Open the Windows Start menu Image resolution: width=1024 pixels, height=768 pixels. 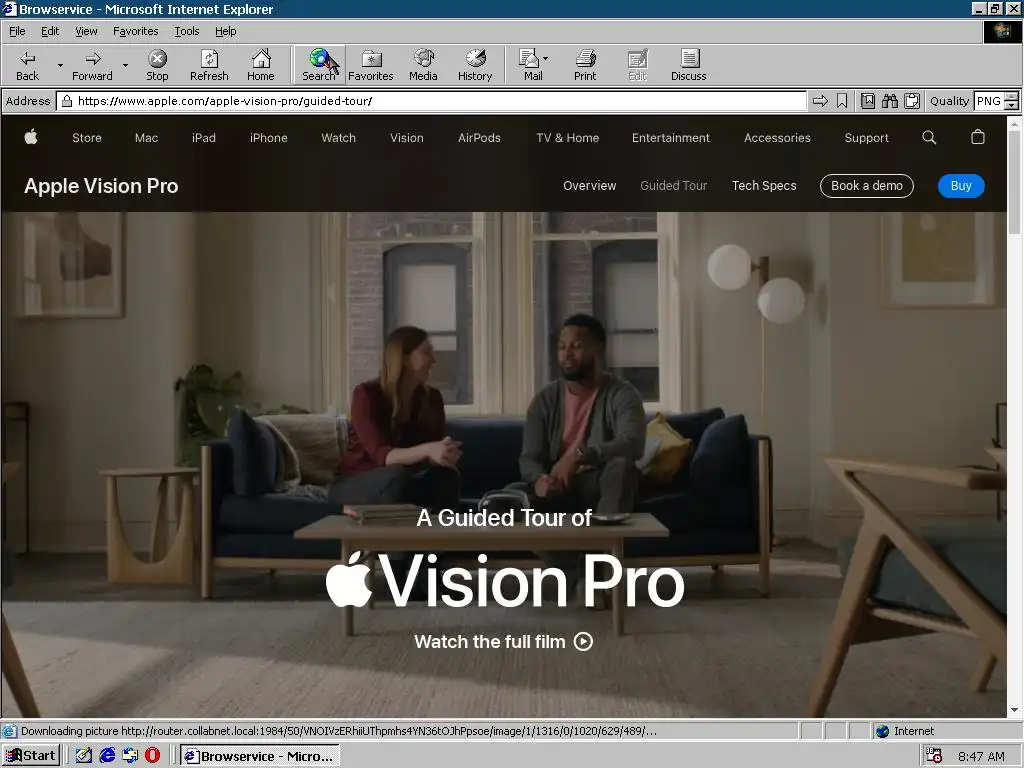[31, 756]
